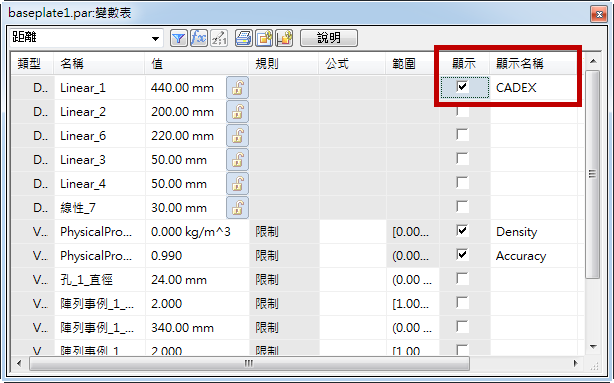
Task: Click the Accuracy display name cell
Action: tap(534, 256)
